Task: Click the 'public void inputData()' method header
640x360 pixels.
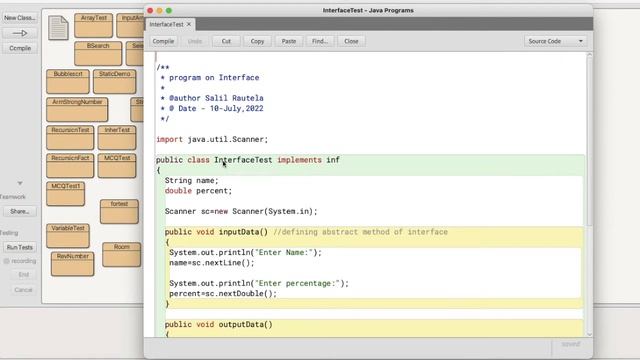Action: (x=216, y=232)
